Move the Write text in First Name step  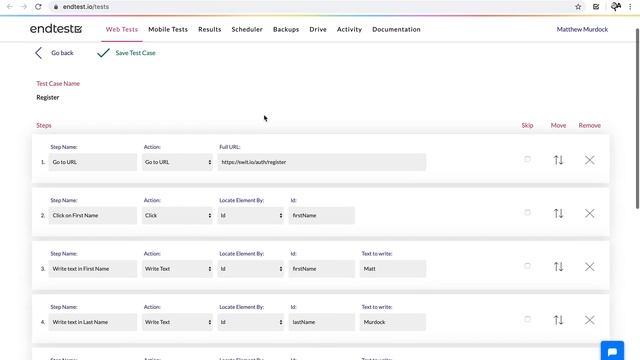pyautogui.click(x=558, y=267)
